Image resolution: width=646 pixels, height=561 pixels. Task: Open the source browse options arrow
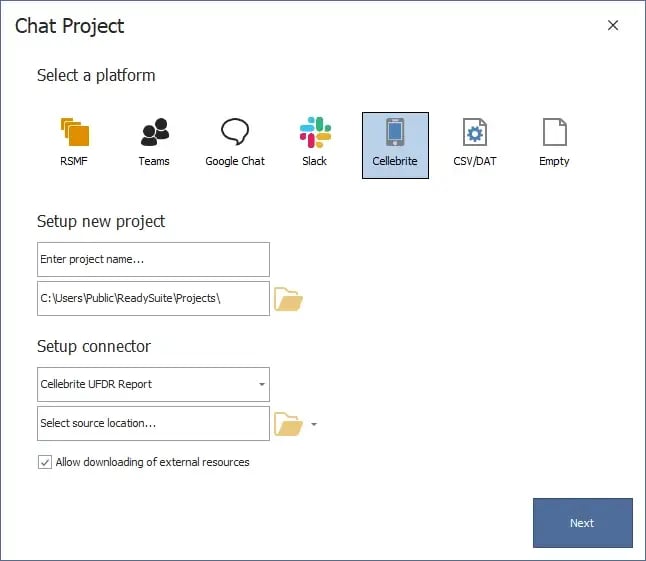(x=314, y=424)
